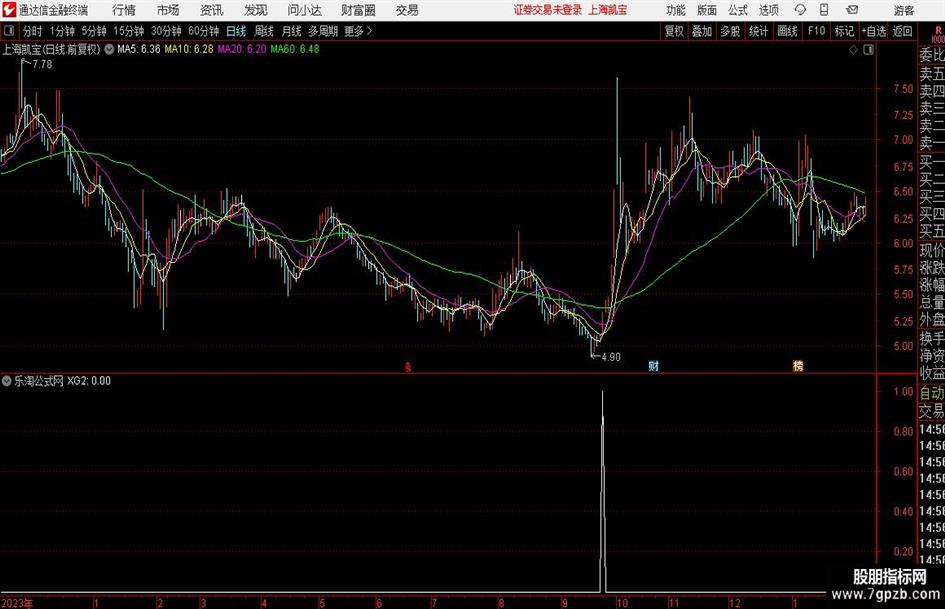The width and height of the screenshot is (945, 609).
Task: Switch to the 月线 monthly tab
Action: point(292,31)
